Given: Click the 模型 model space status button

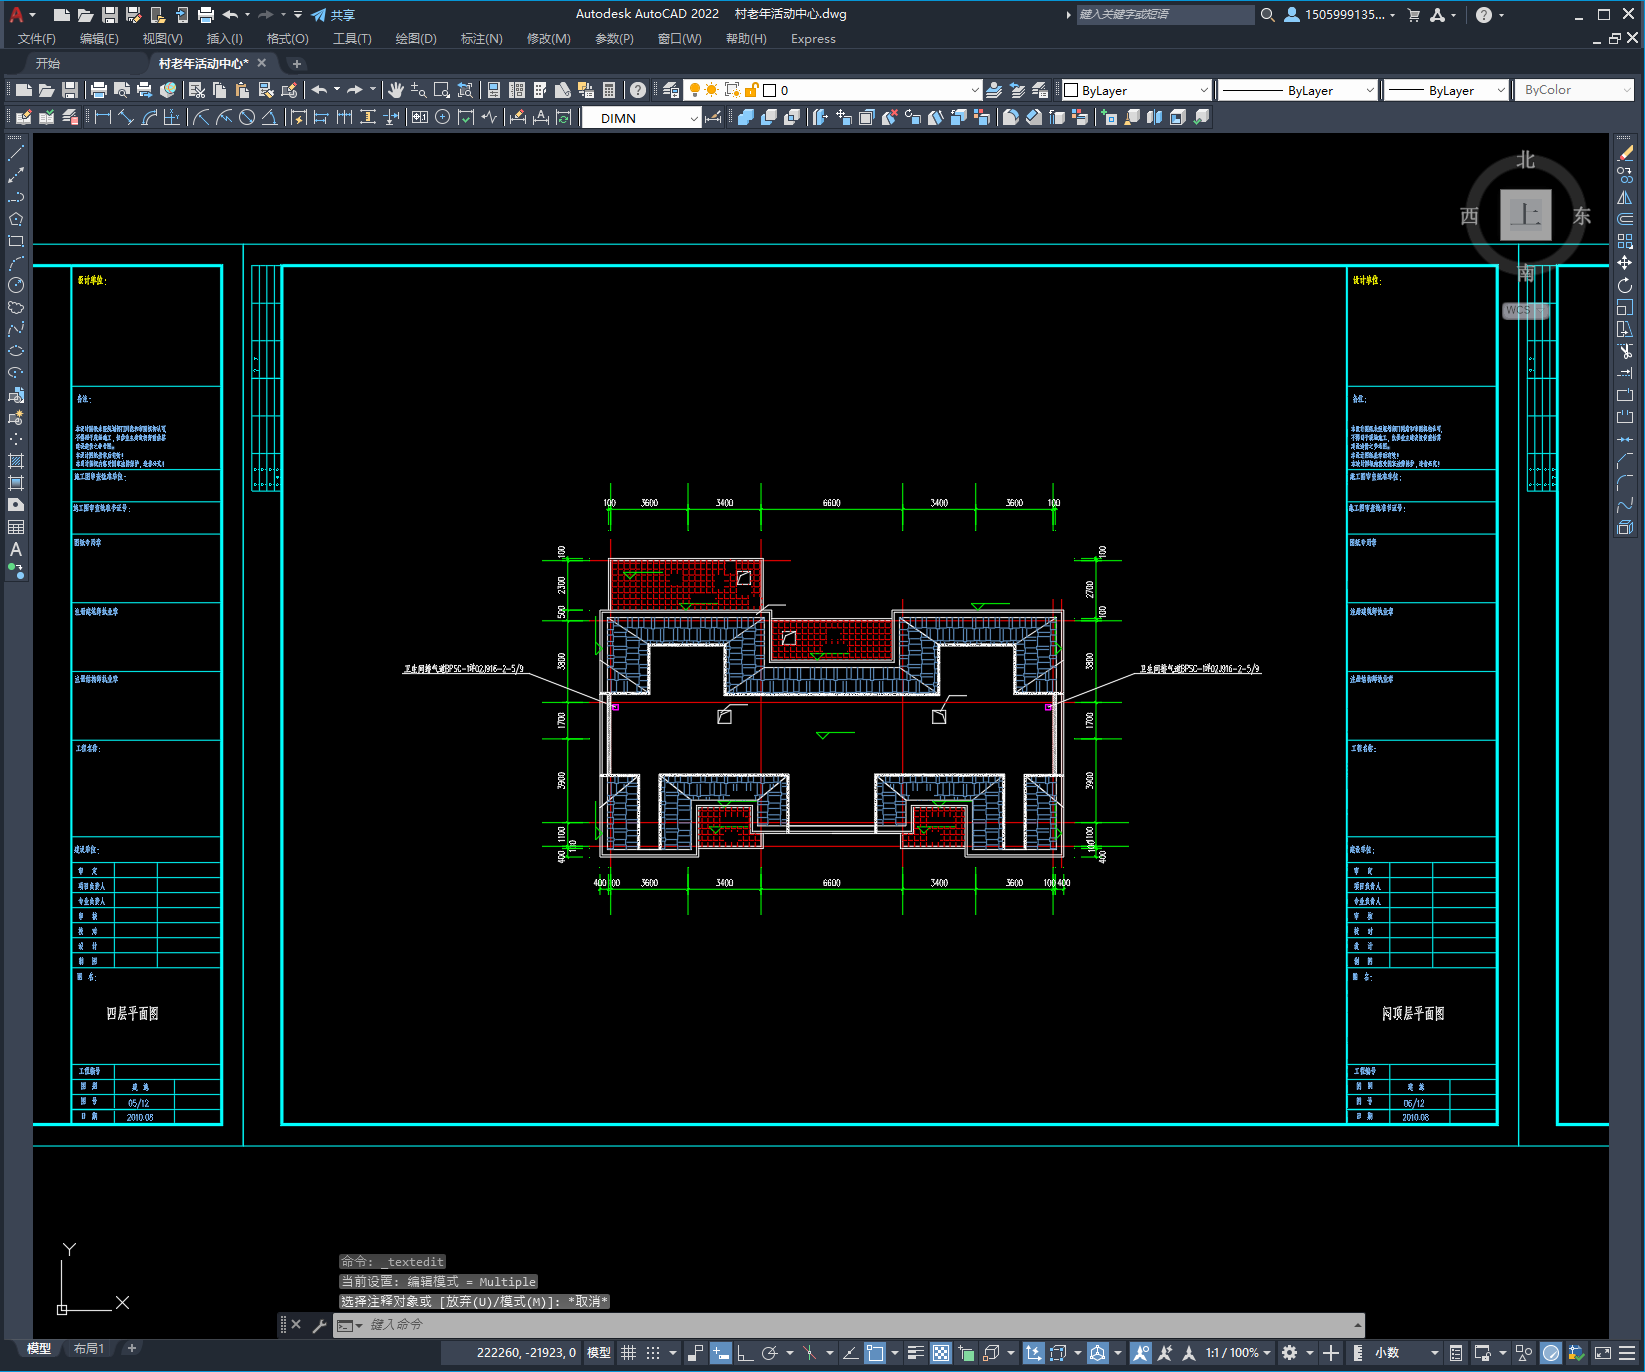Looking at the screenshot, I should 599,1353.
